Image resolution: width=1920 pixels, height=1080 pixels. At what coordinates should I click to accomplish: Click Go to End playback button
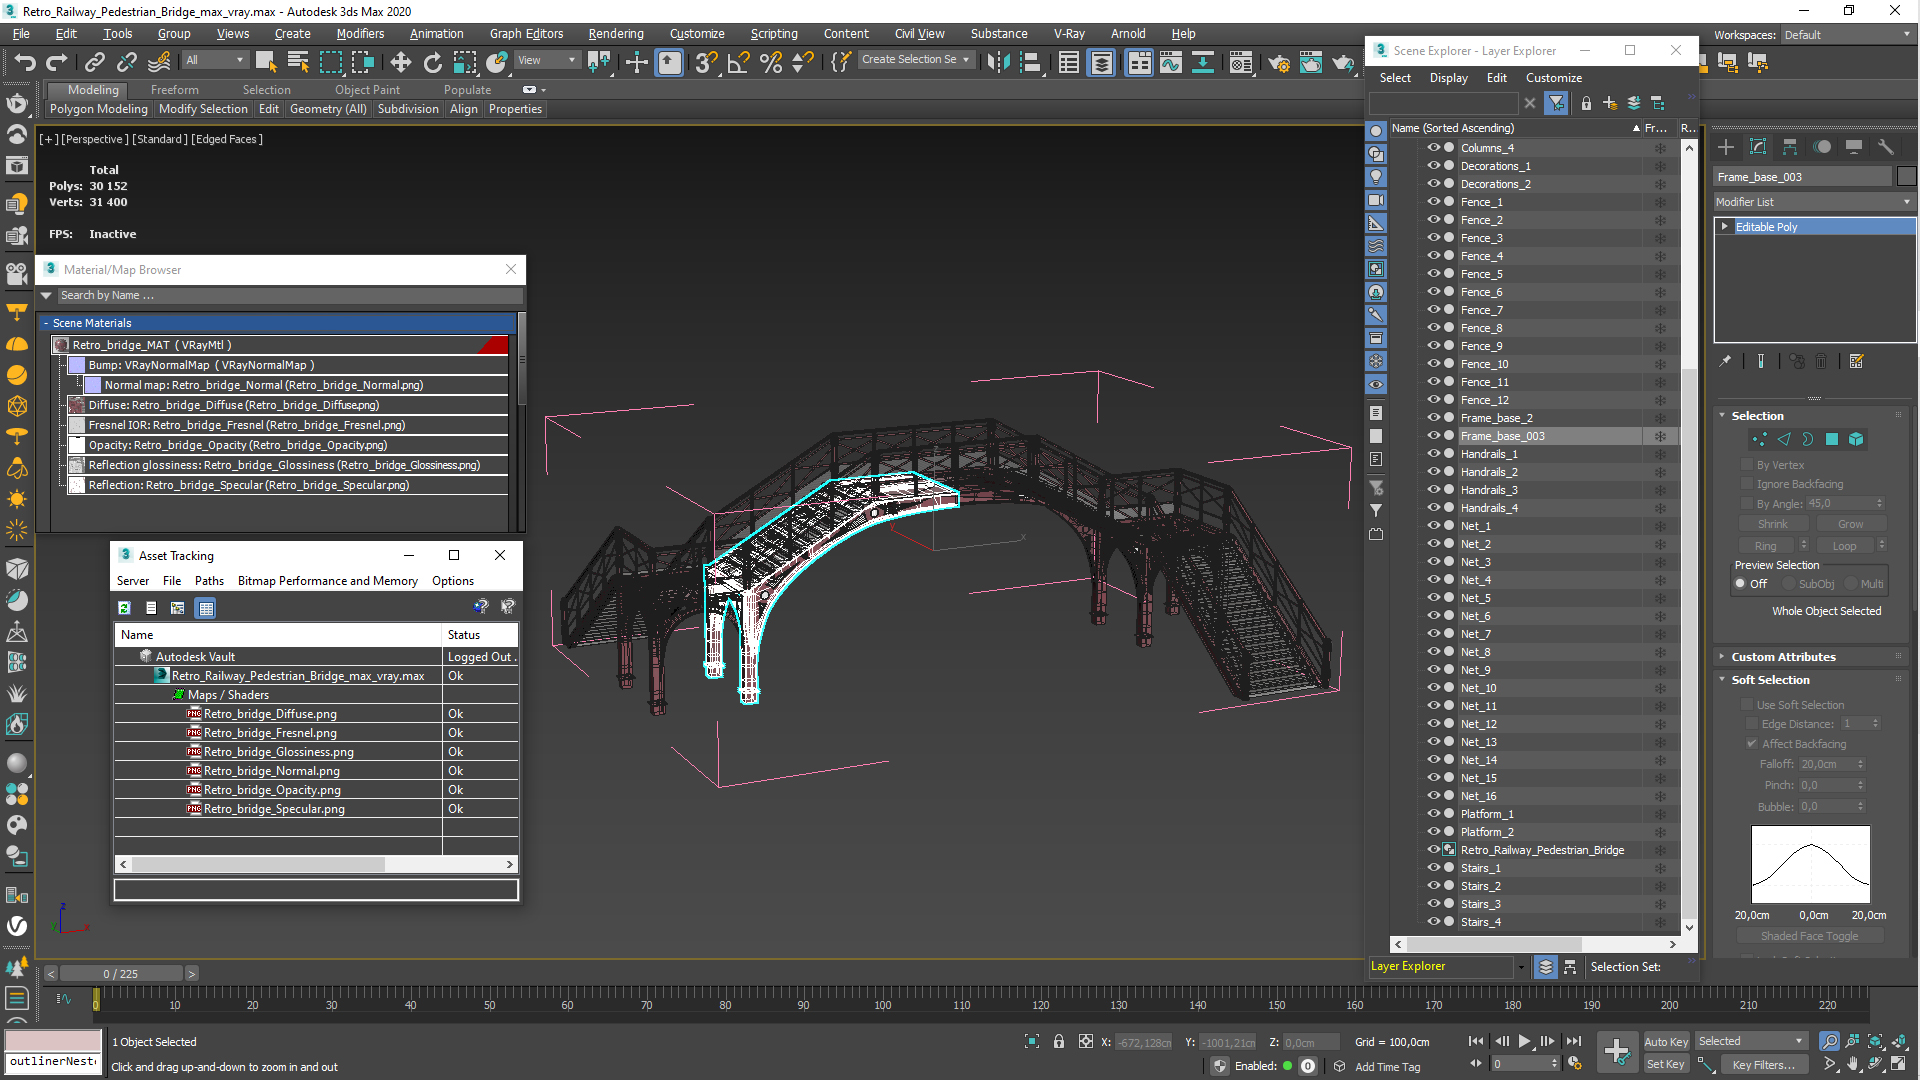point(1574,1042)
